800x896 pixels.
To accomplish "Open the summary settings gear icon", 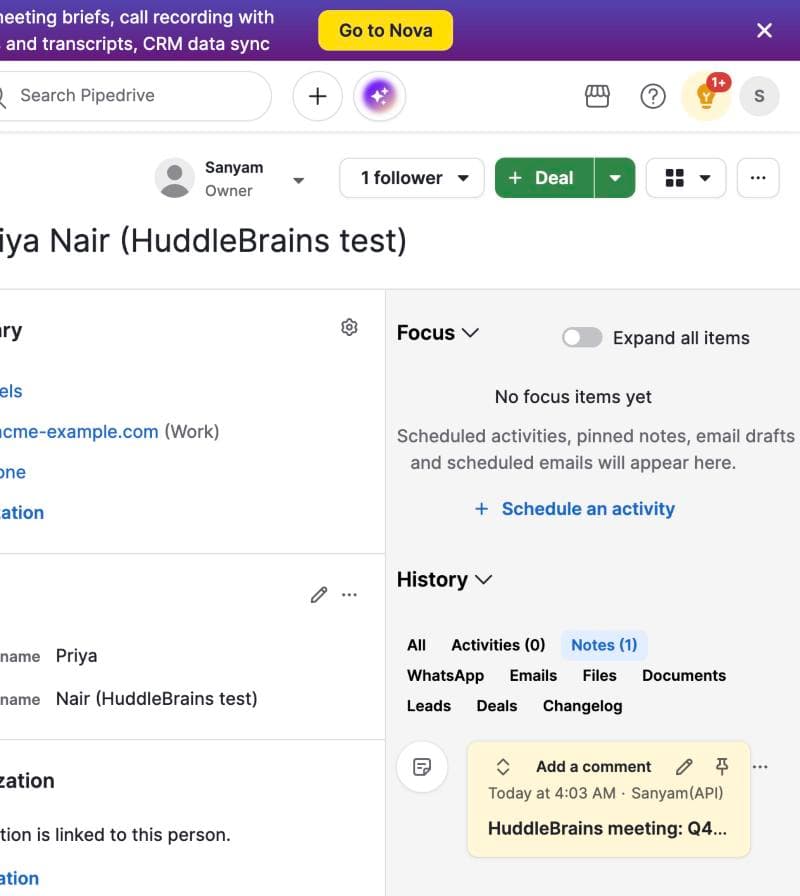I will tap(349, 327).
